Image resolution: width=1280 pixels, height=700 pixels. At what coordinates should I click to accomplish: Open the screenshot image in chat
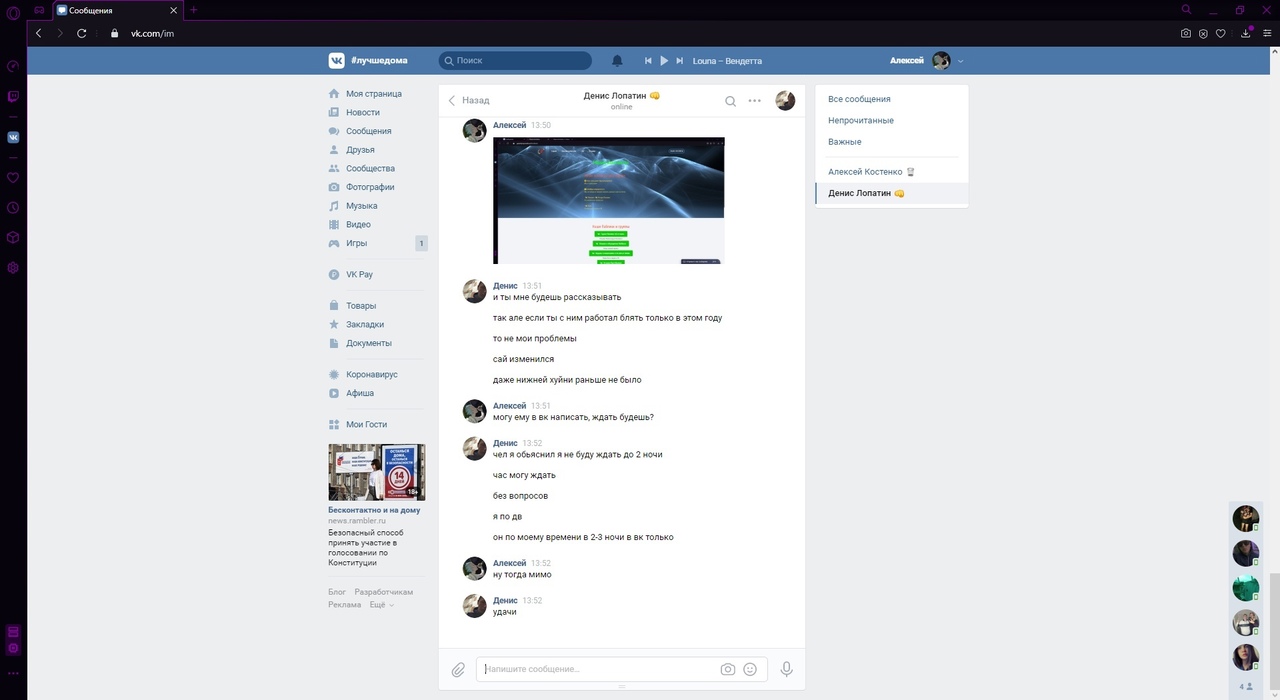click(x=608, y=200)
